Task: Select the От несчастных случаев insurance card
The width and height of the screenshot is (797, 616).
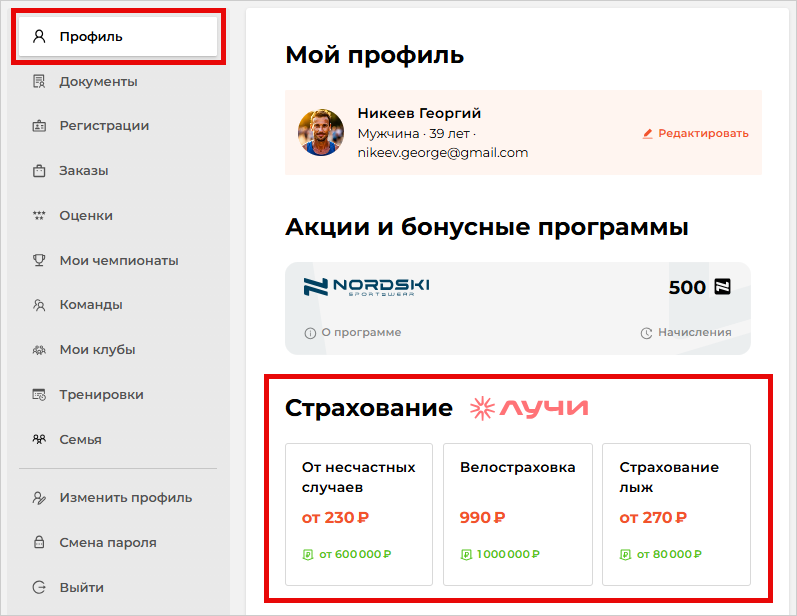Action: pos(359,514)
